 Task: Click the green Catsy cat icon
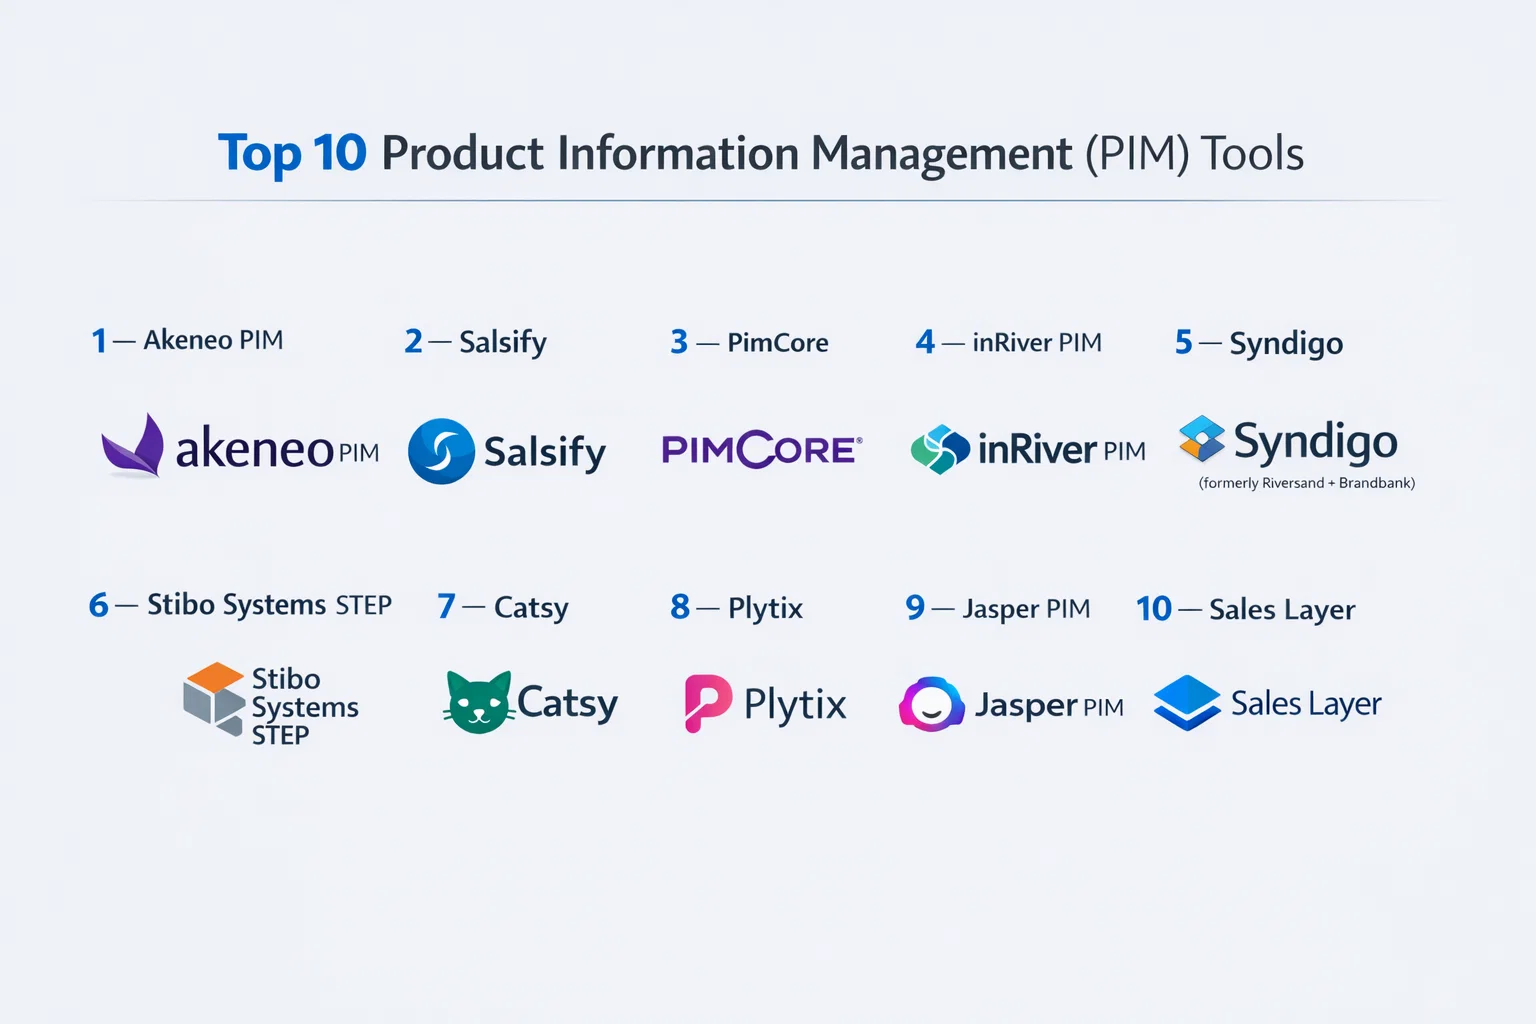point(478,702)
